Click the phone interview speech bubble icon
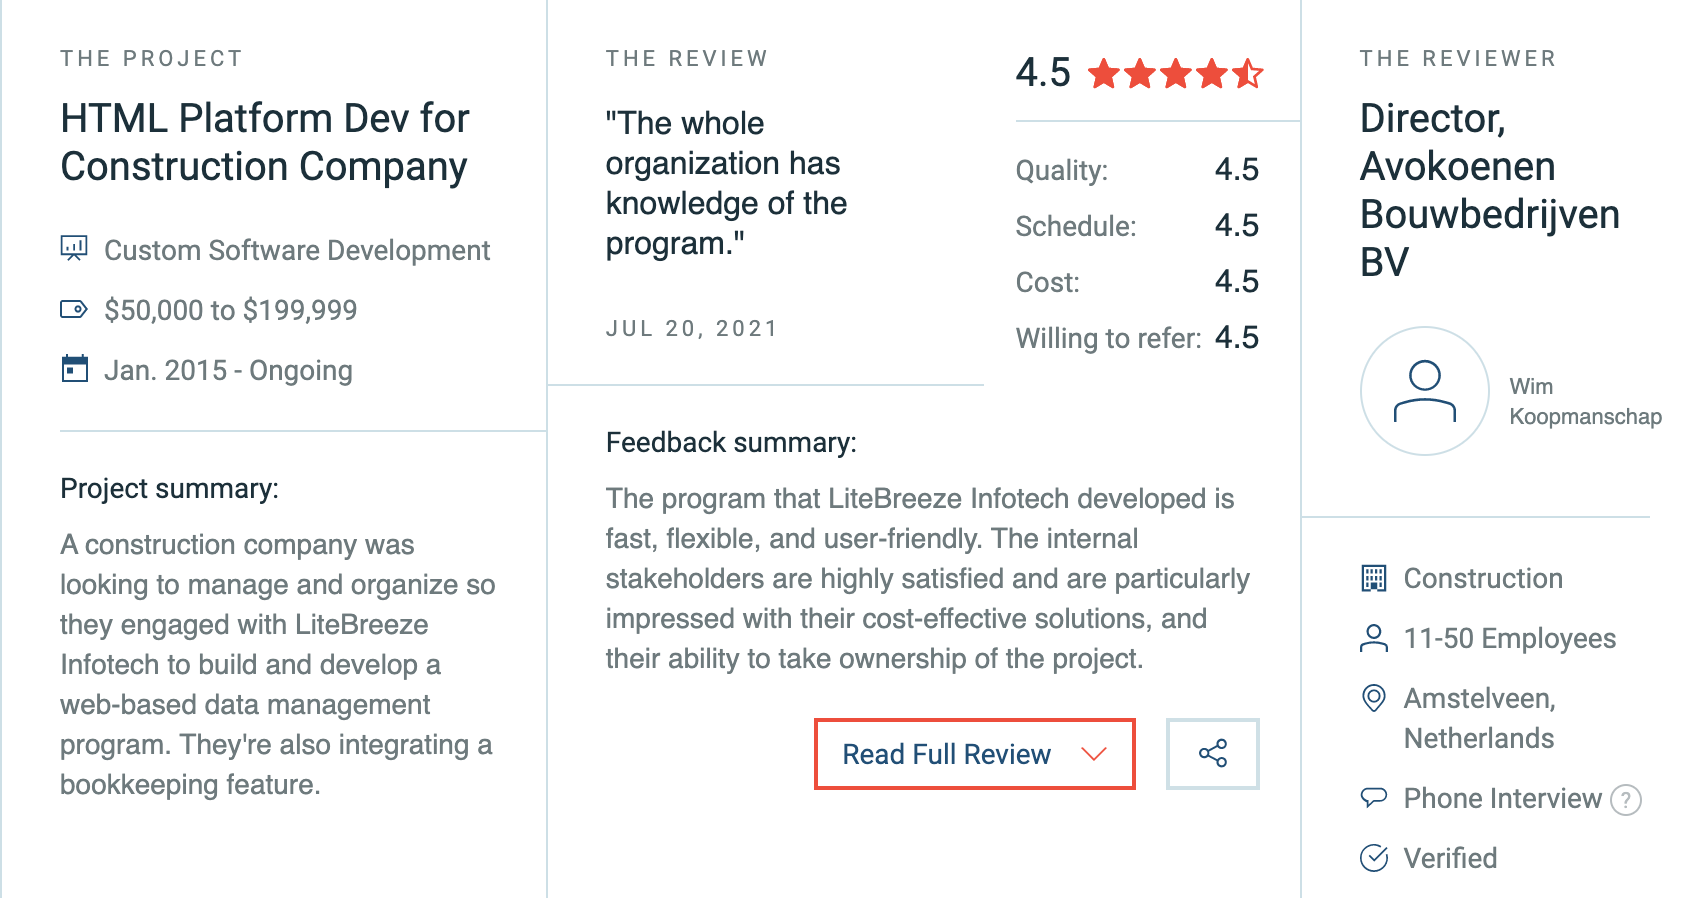 point(1374,797)
